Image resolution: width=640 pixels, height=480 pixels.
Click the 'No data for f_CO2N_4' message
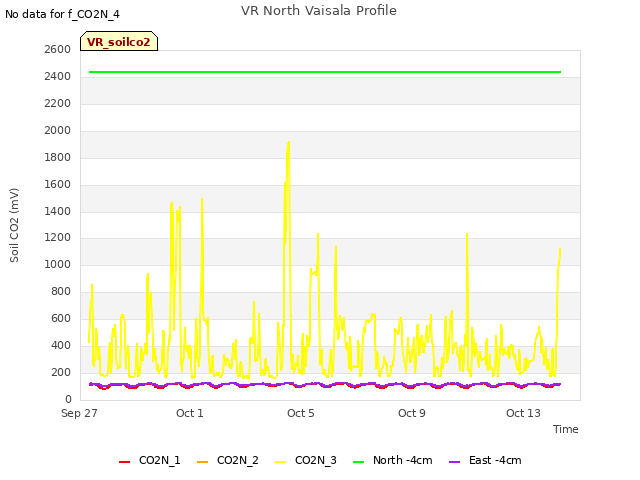point(62,14)
